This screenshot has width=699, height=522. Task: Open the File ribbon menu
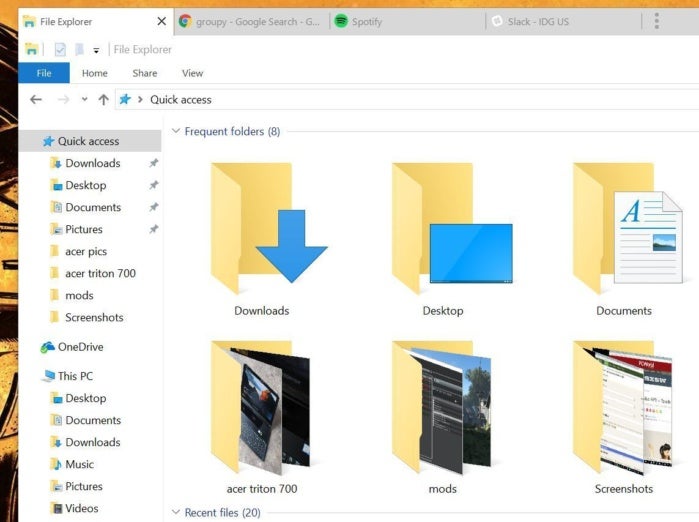44,73
